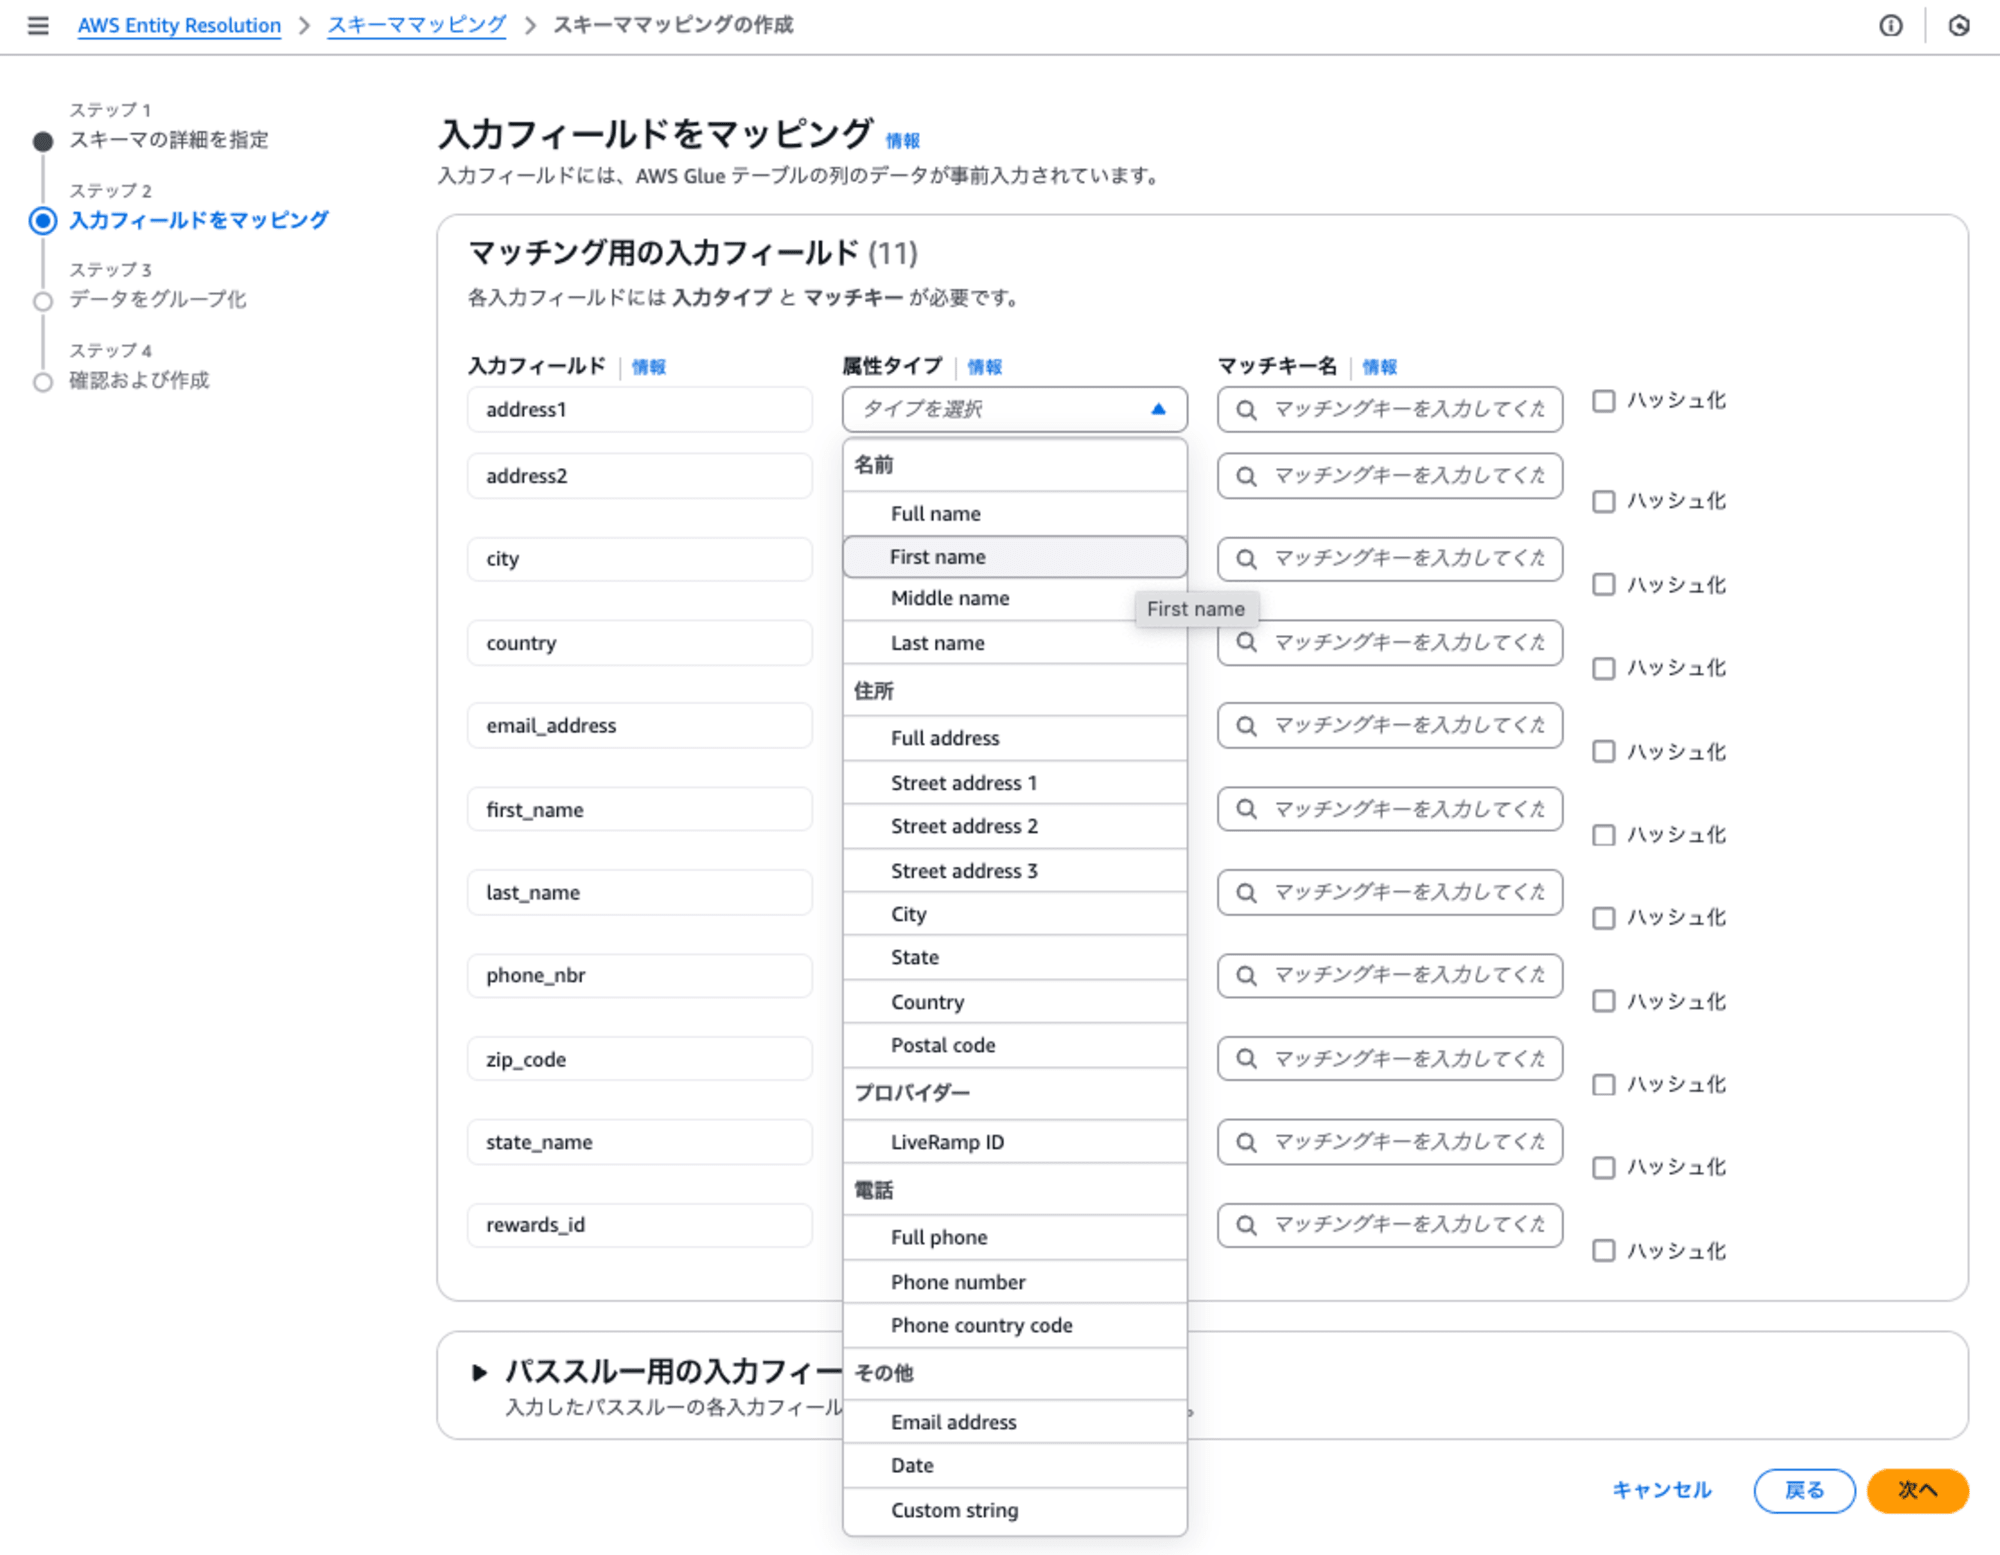Select Phone country code option

click(1014, 1326)
